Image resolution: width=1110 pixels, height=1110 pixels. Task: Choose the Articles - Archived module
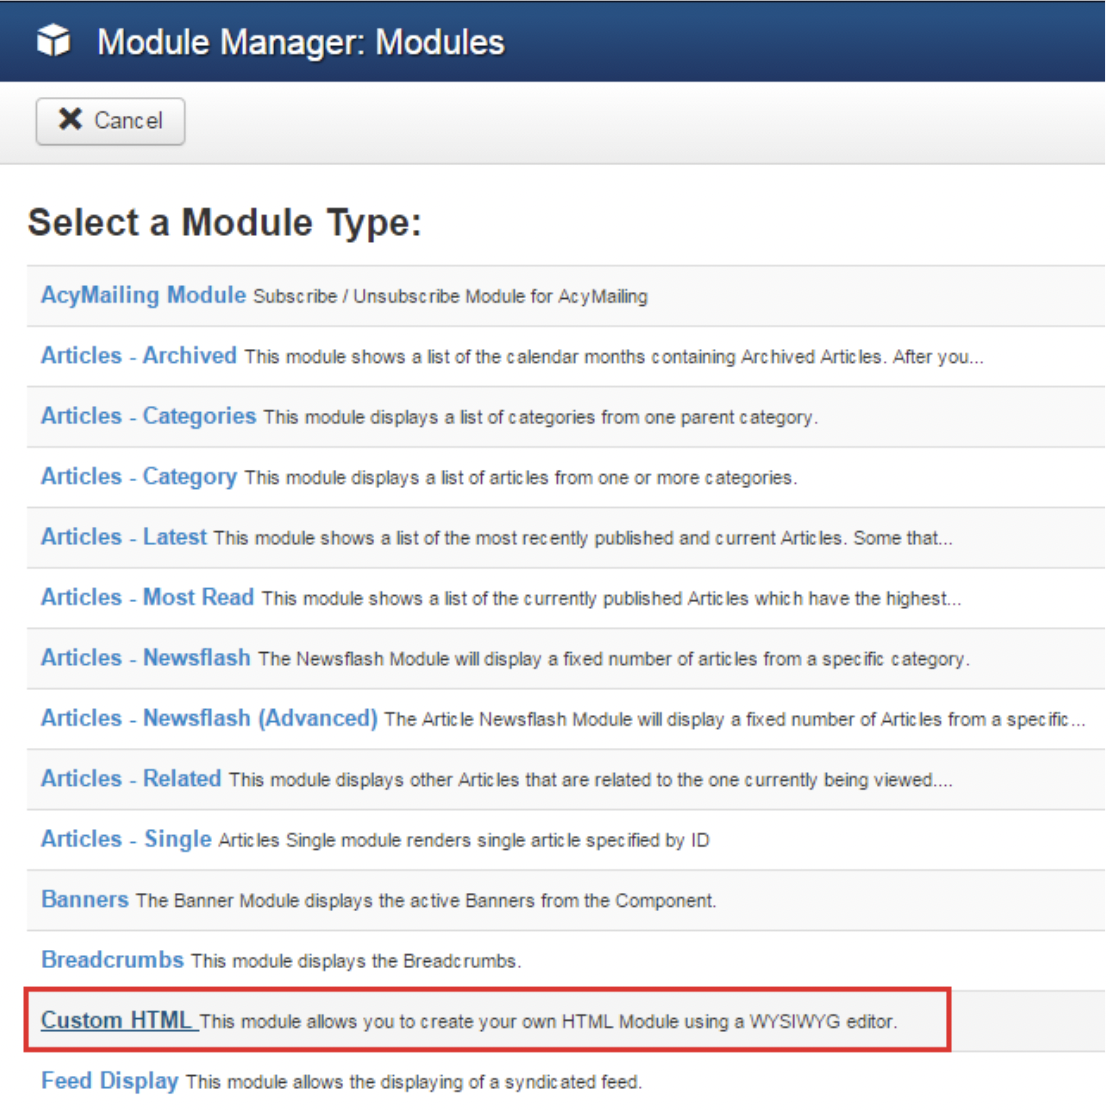138,356
